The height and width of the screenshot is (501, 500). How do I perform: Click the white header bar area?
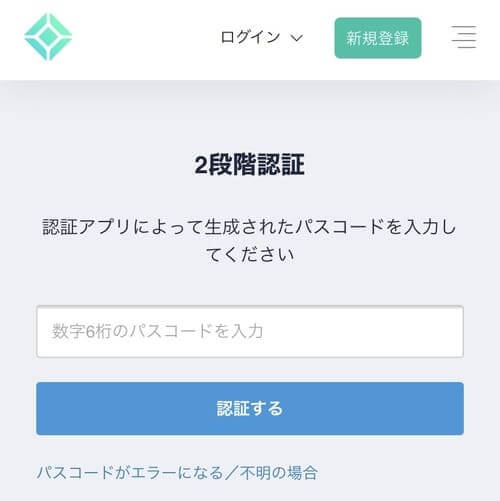(x=250, y=40)
